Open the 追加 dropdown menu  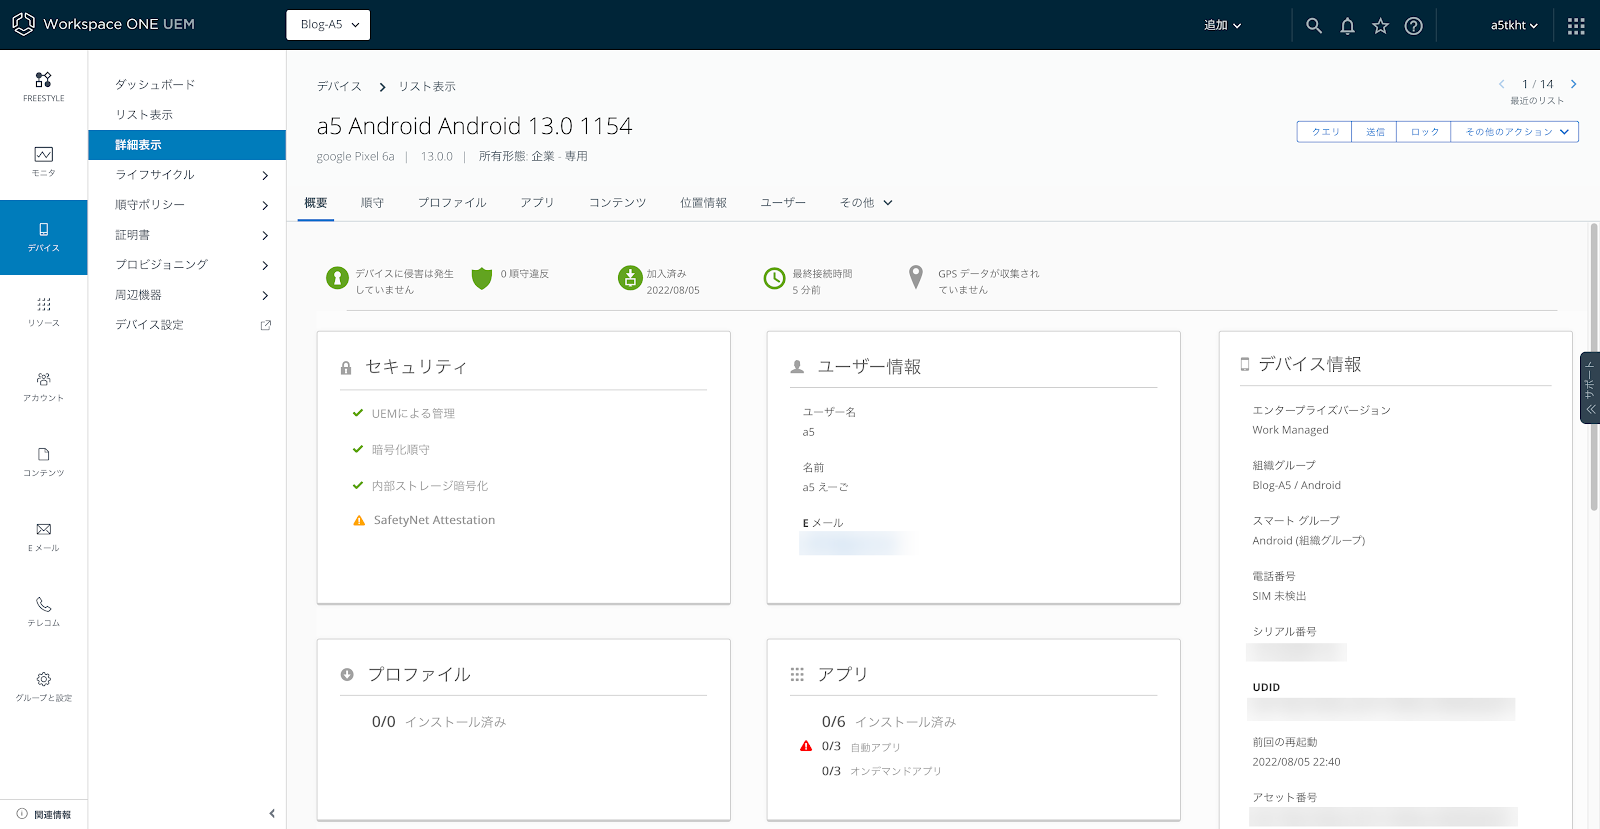click(x=1222, y=26)
